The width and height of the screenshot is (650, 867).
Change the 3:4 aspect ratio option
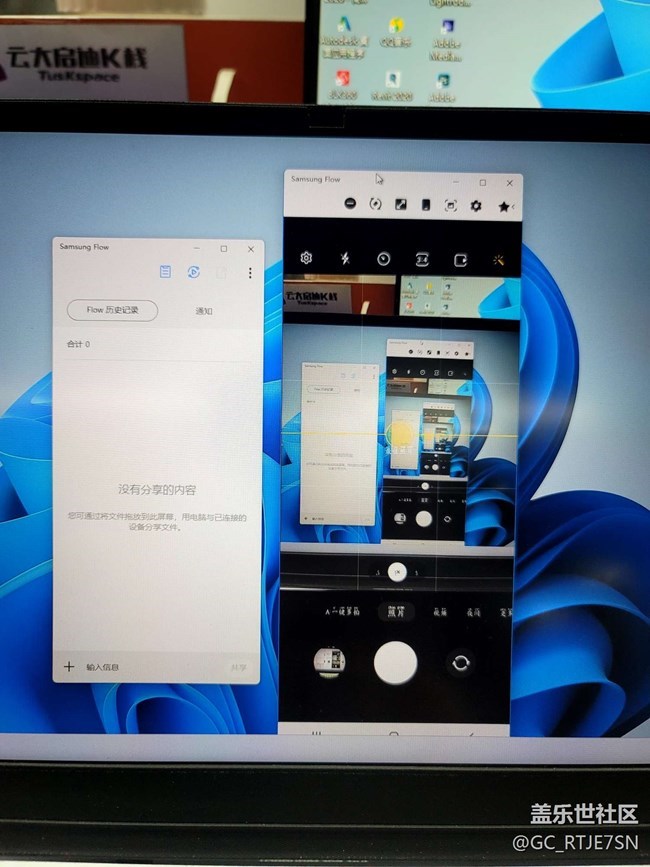[422, 259]
